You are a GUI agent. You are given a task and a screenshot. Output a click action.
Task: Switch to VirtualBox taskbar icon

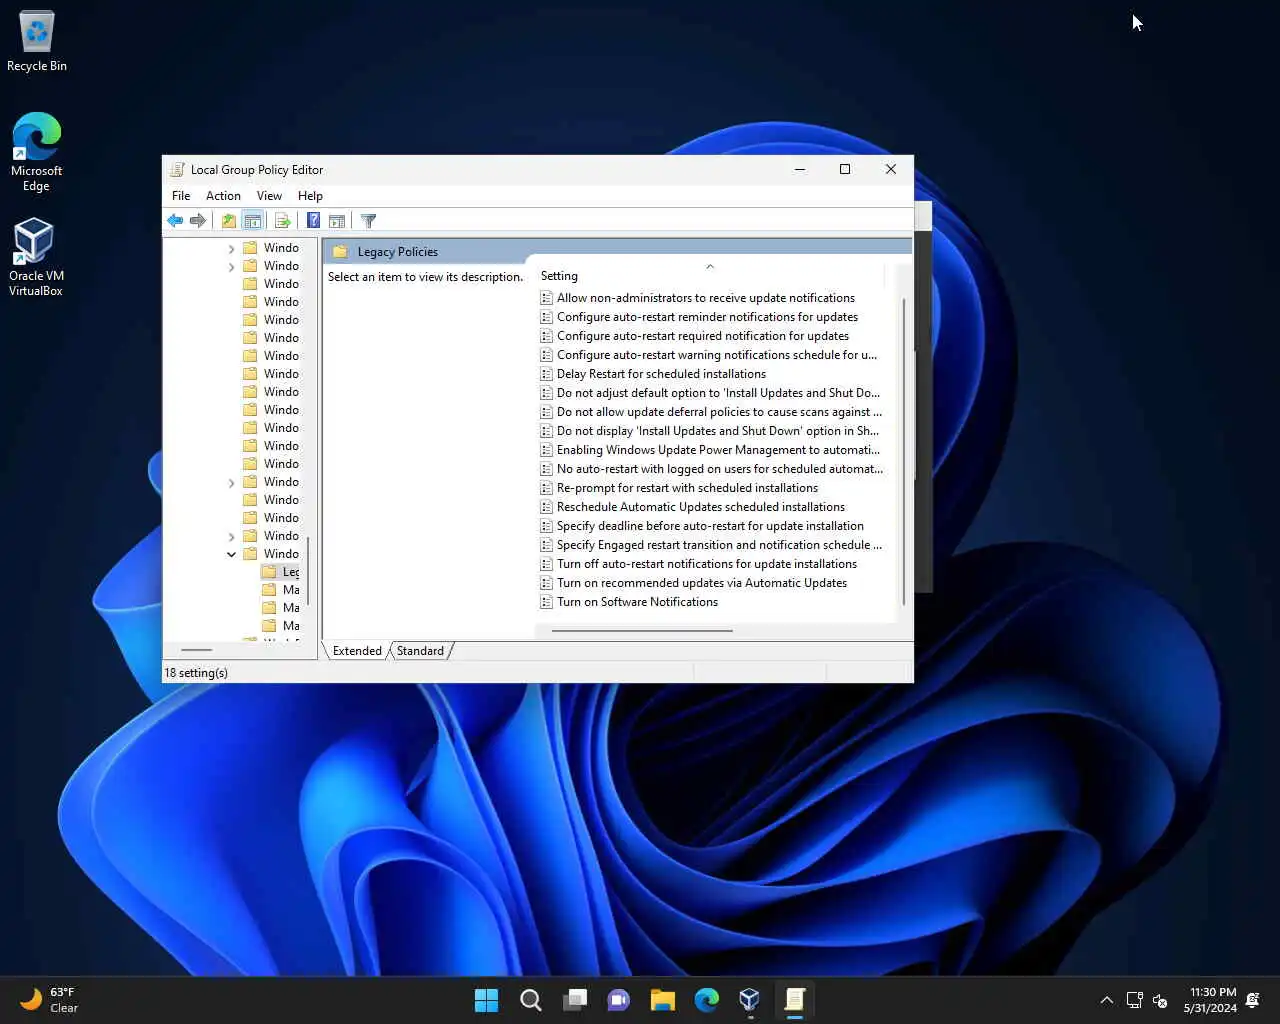tap(750, 1000)
